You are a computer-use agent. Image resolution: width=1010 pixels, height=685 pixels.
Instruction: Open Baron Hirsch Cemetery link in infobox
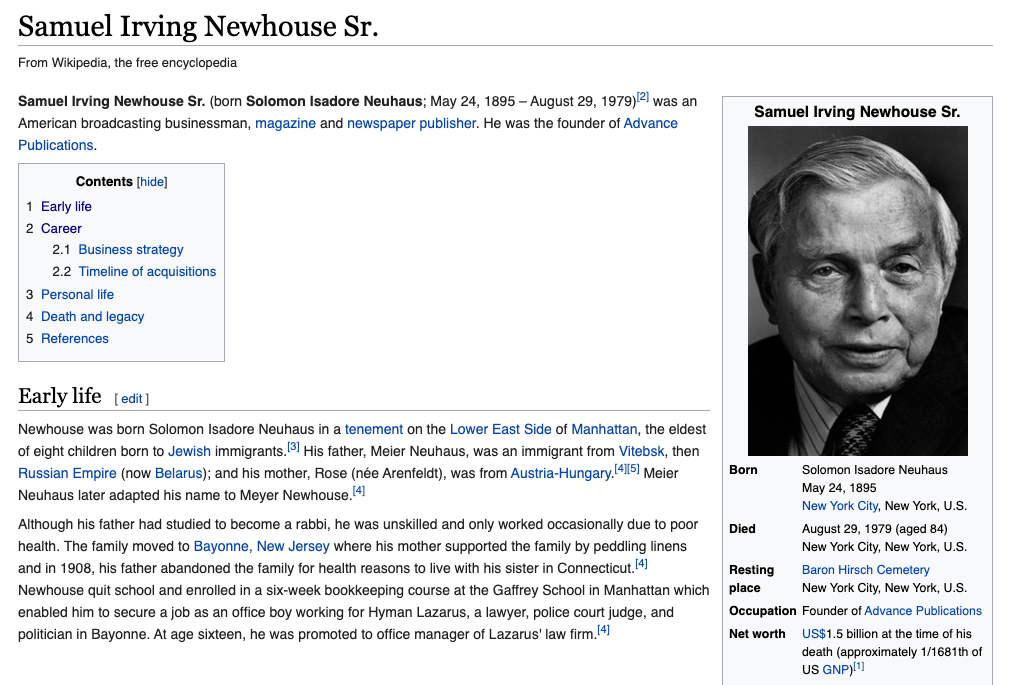point(865,570)
